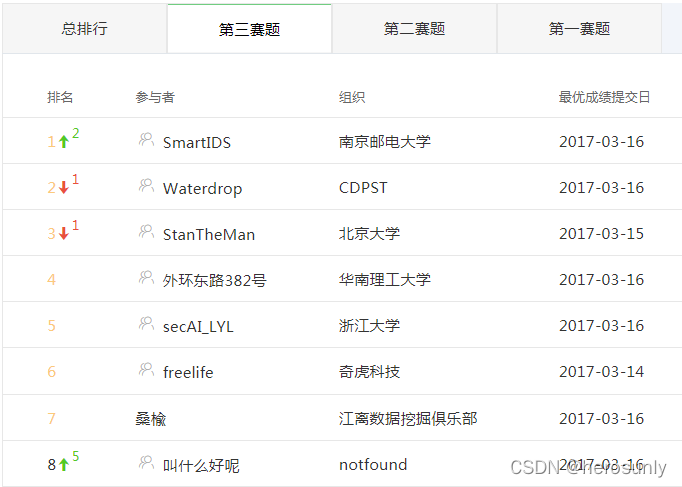Click rank number 4
This screenshot has height=487, width=682.
click(x=51, y=280)
